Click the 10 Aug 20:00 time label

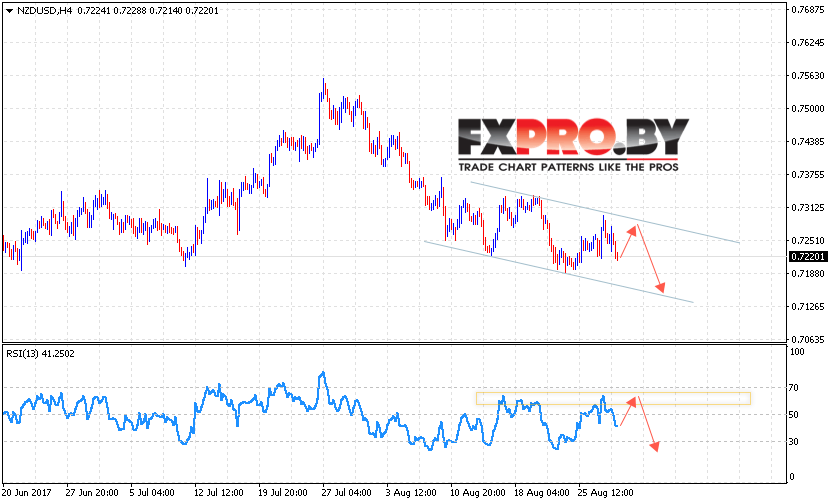pos(478,493)
